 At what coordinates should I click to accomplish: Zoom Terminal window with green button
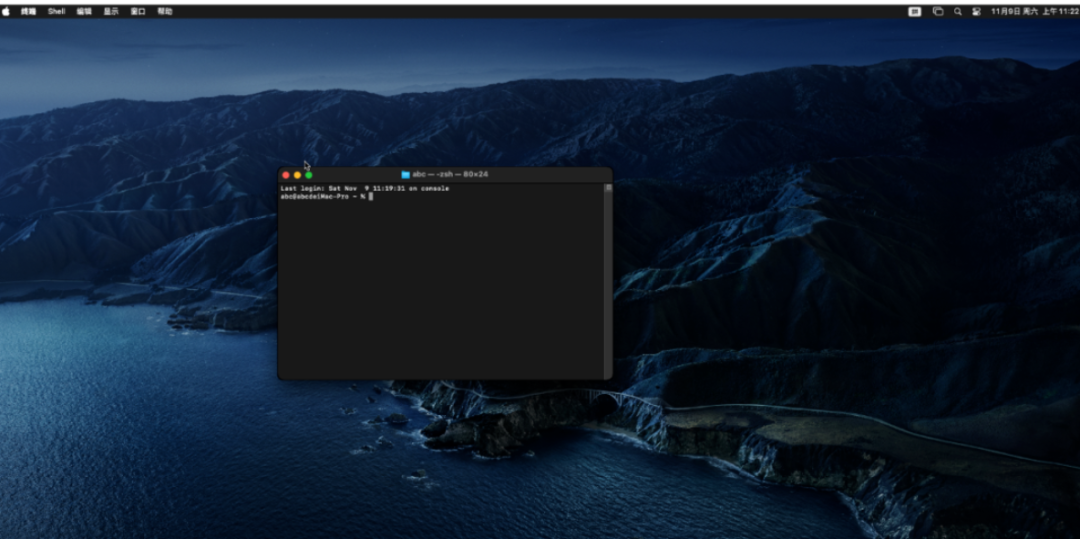(309, 175)
